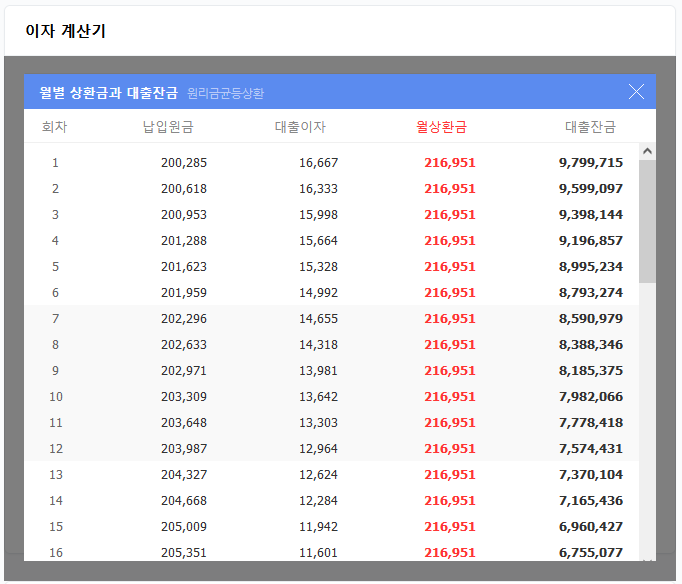The height and width of the screenshot is (584, 682).
Task: Select interest value 11,601
Action: click(318, 553)
